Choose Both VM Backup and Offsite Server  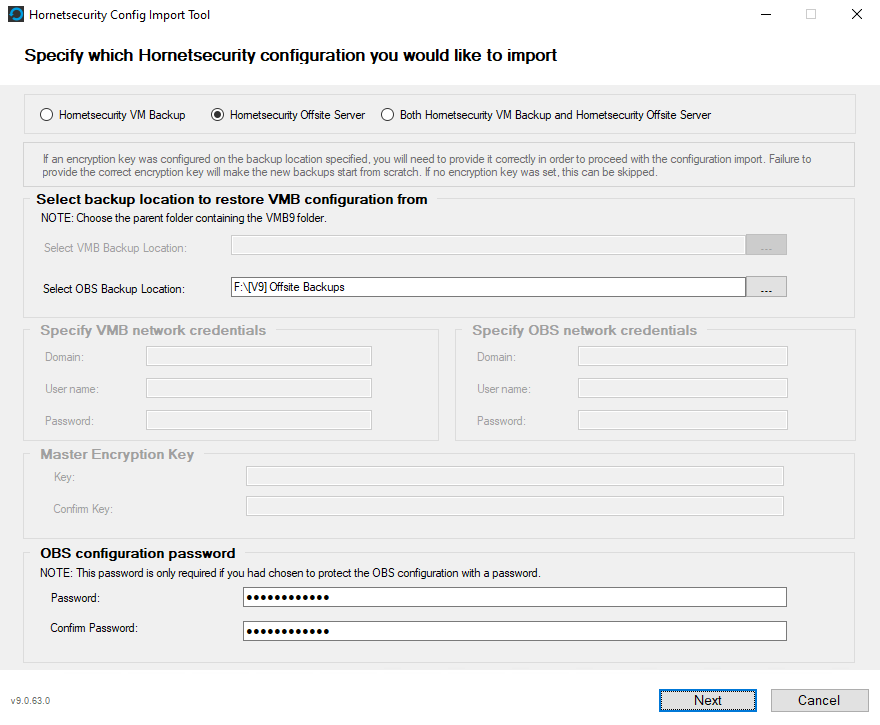coord(388,115)
